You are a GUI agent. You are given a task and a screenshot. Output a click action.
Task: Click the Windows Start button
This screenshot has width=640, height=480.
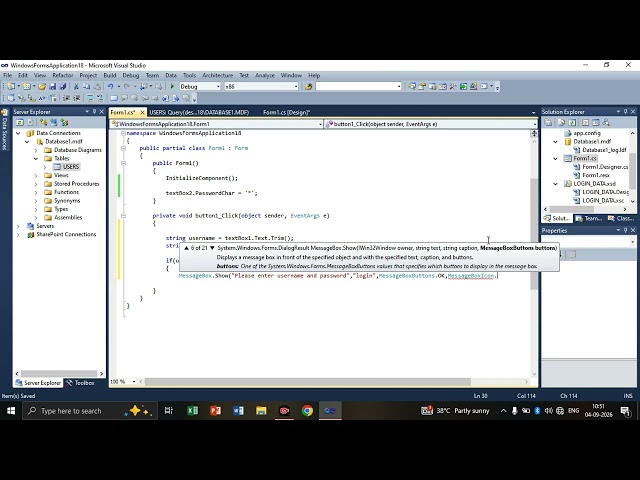11,411
